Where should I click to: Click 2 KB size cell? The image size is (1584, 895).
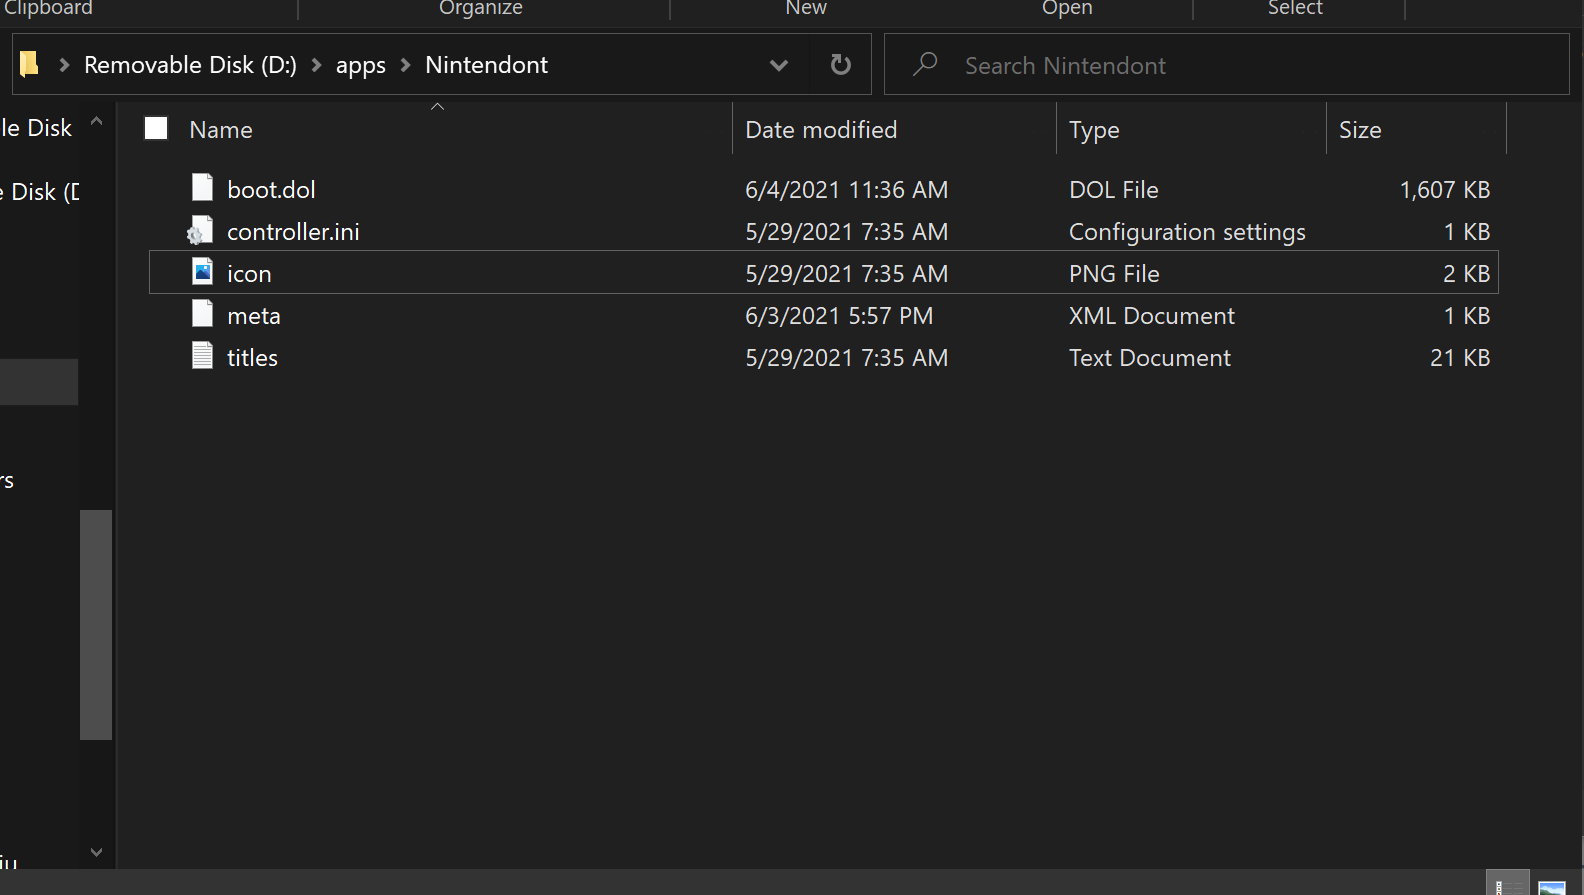(1467, 273)
